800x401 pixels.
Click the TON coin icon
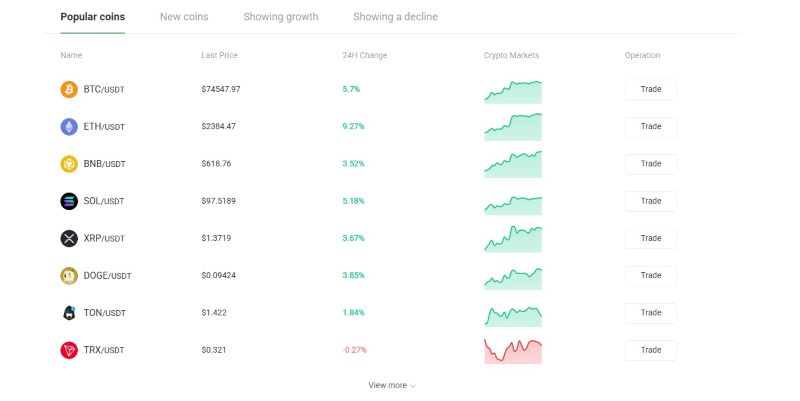69,313
